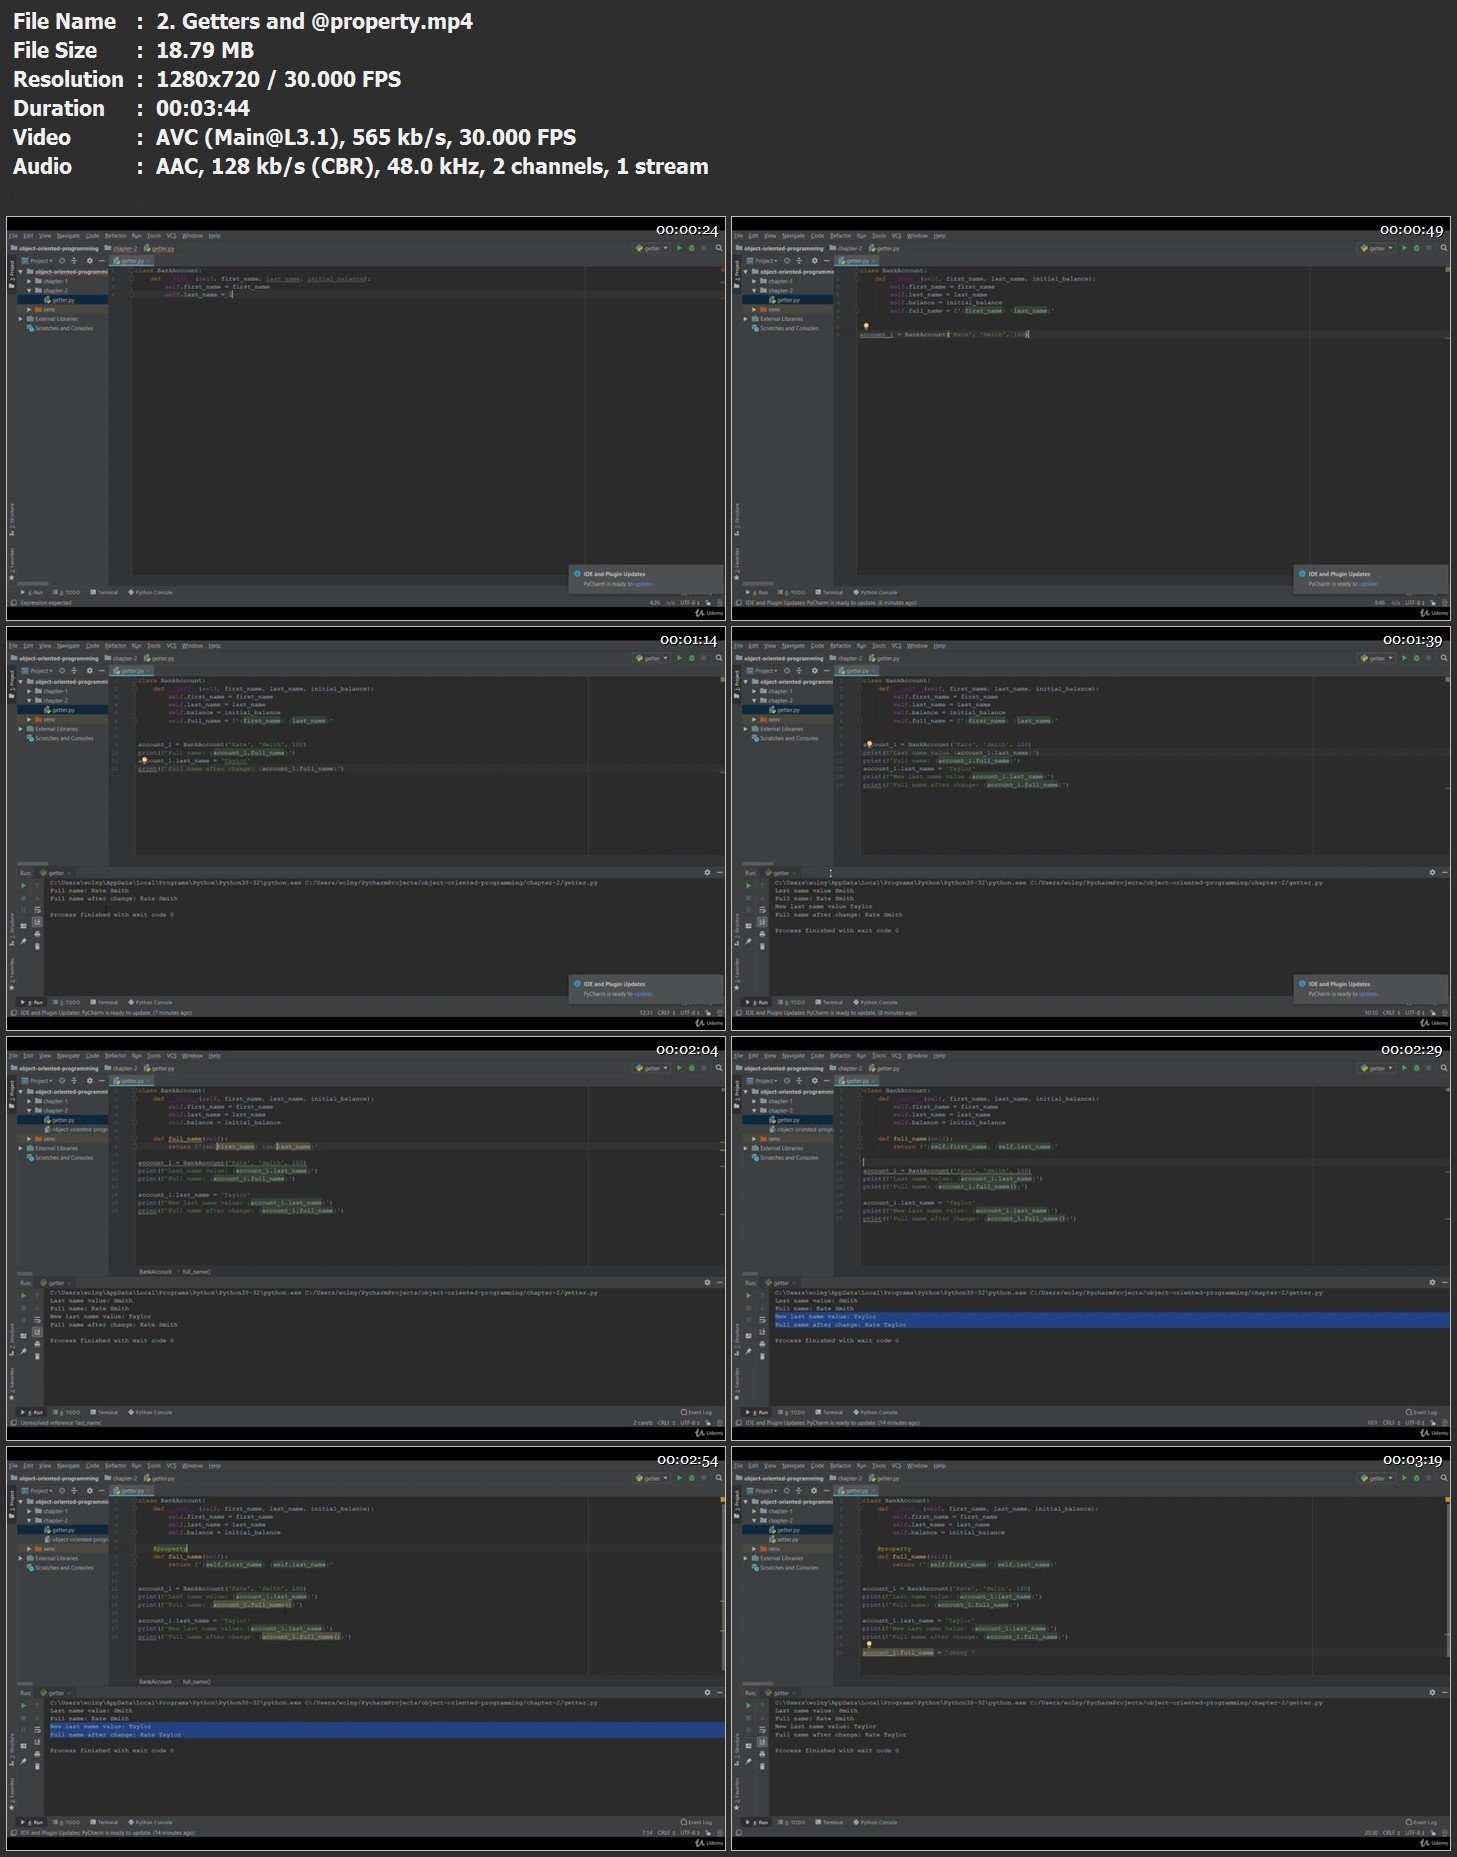Screen dimensions: 1457x1857
Task: Click Run panel settings gear in 00:02:04 thumbnail
Action: click(x=707, y=1282)
